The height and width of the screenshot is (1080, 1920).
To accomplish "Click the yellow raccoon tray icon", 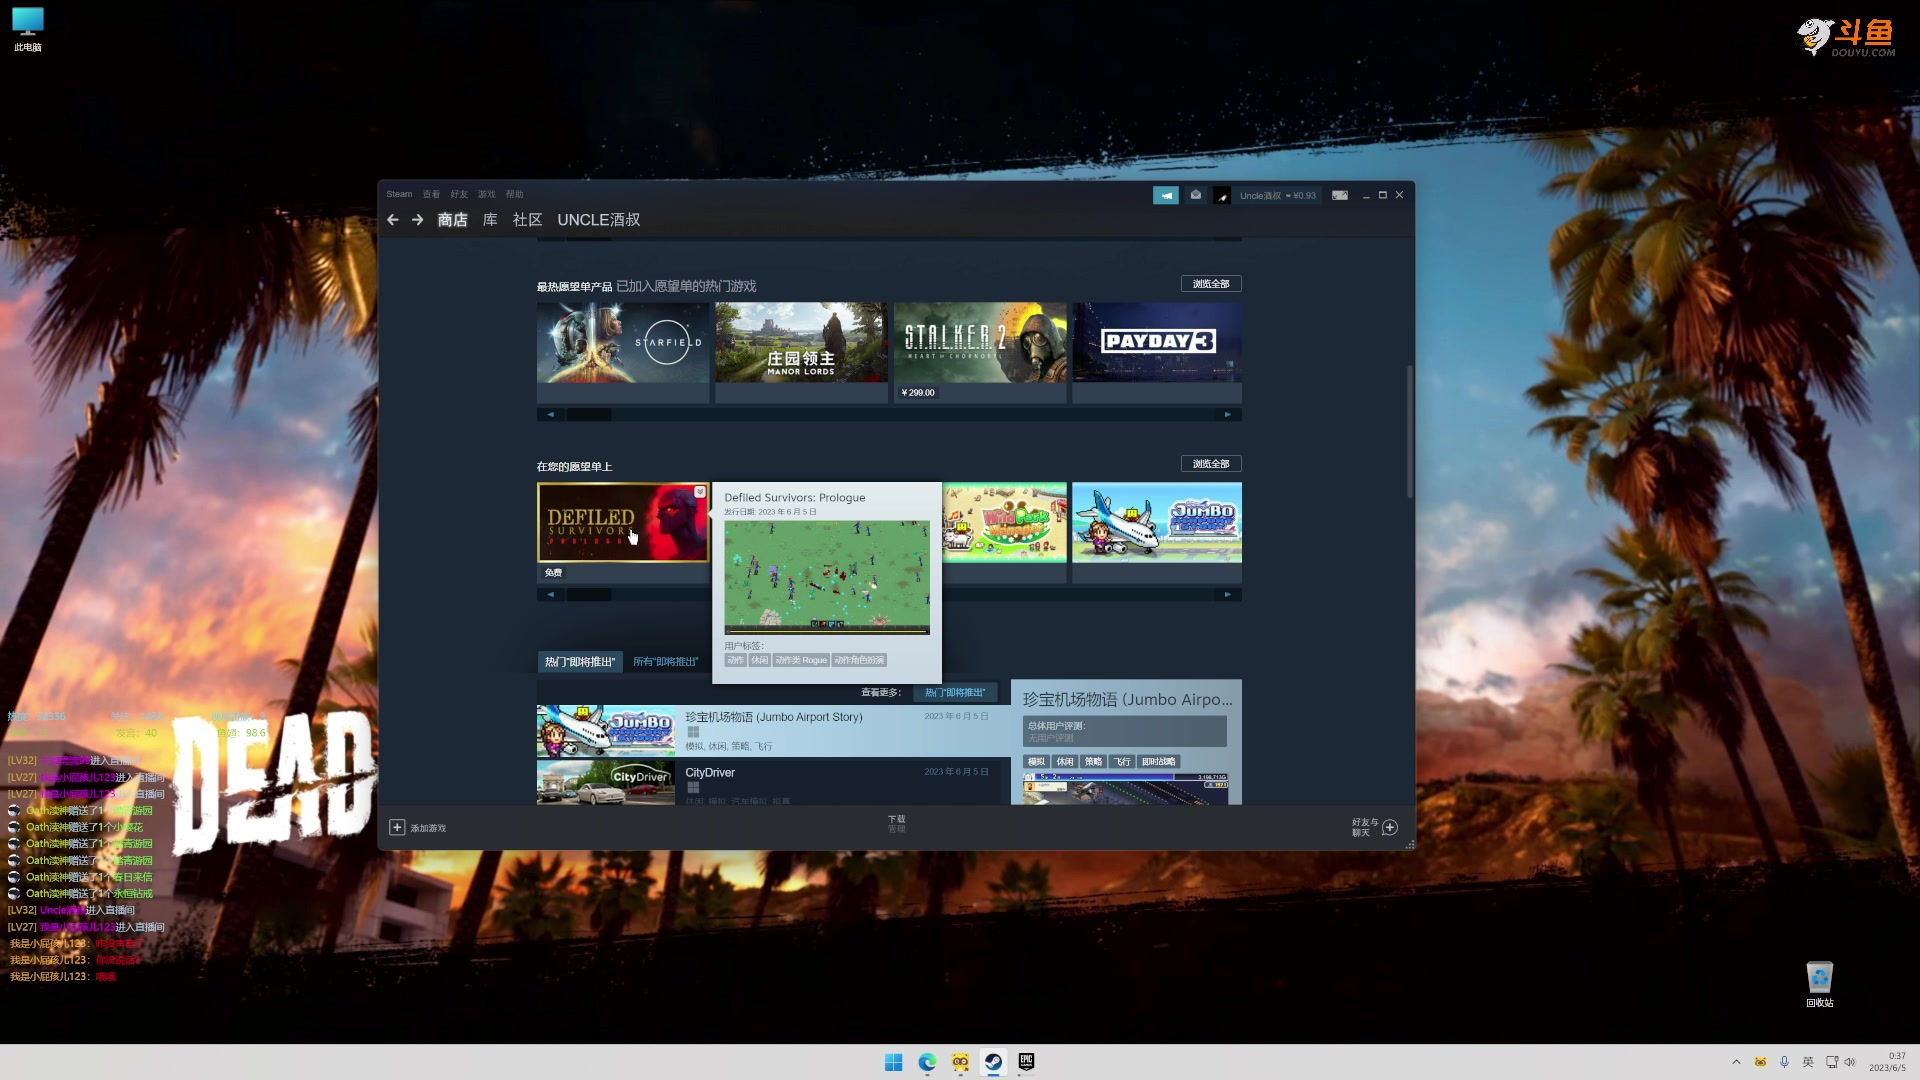I will click(x=1760, y=1062).
